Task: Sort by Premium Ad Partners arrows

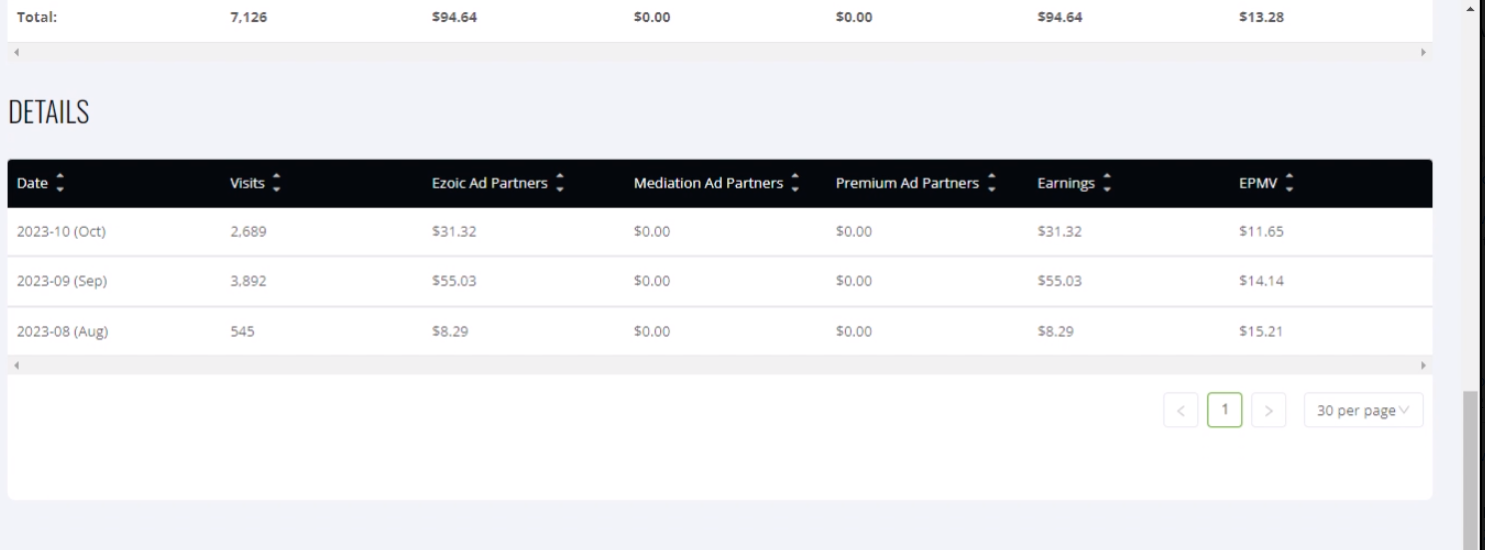Action: coord(993,184)
